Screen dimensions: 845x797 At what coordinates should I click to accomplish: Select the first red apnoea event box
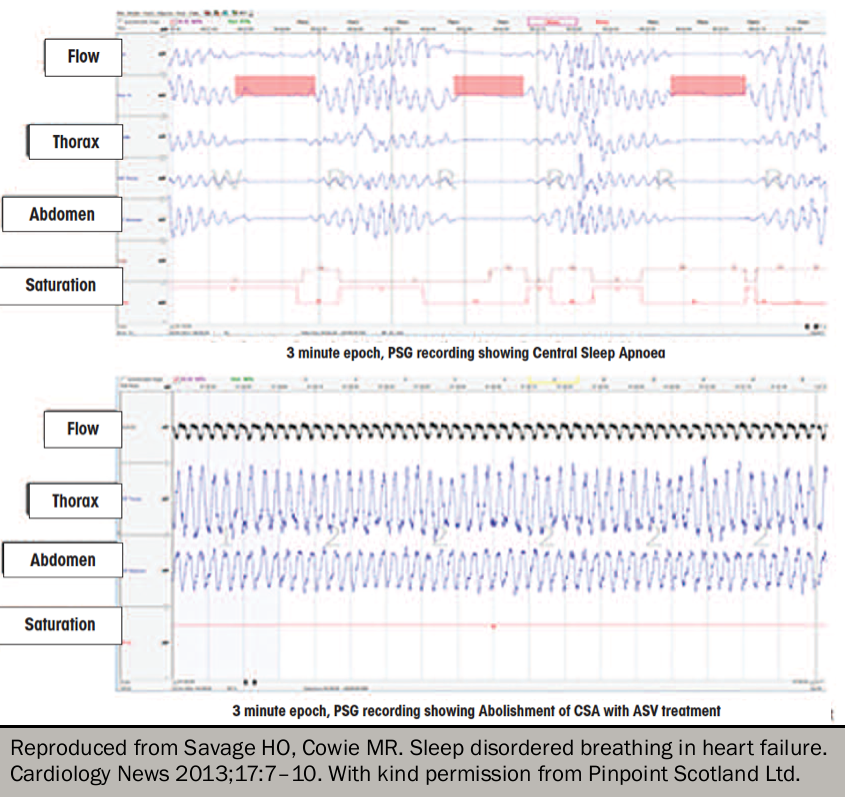pyautogui.click(x=274, y=86)
